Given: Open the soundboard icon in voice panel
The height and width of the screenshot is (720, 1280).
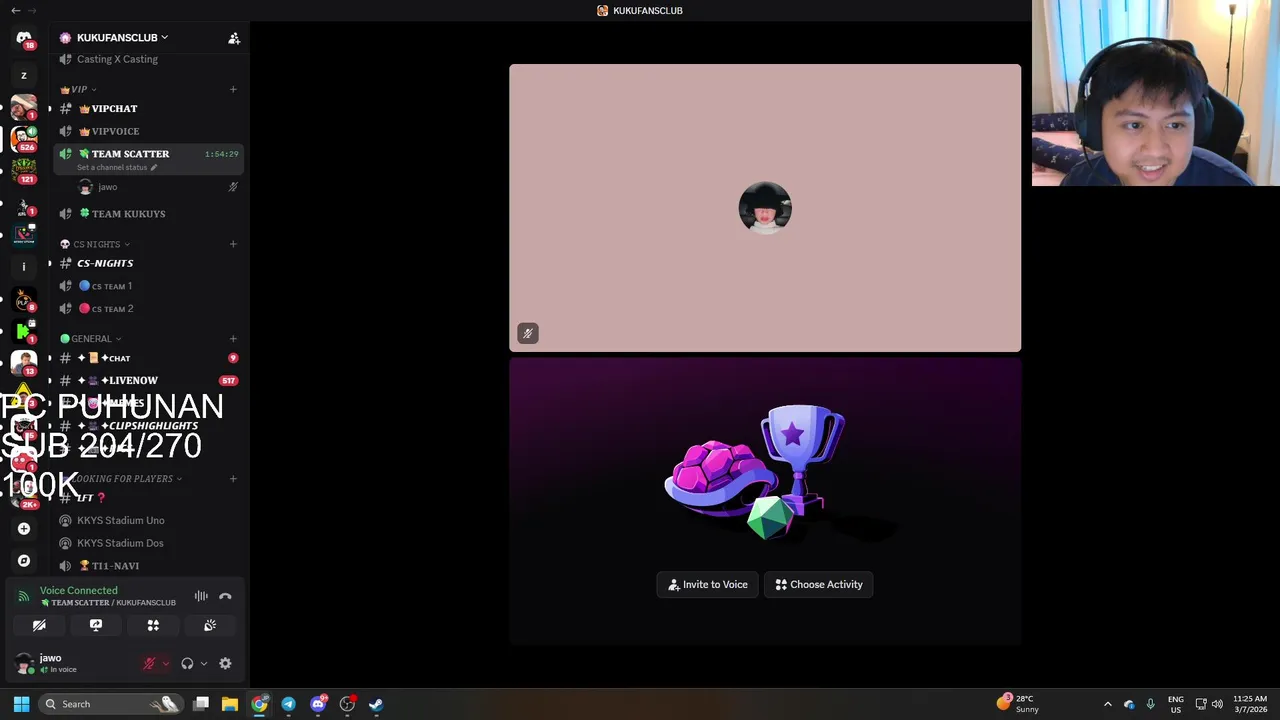Looking at the screenshot, I should click(x=210, y=625).
